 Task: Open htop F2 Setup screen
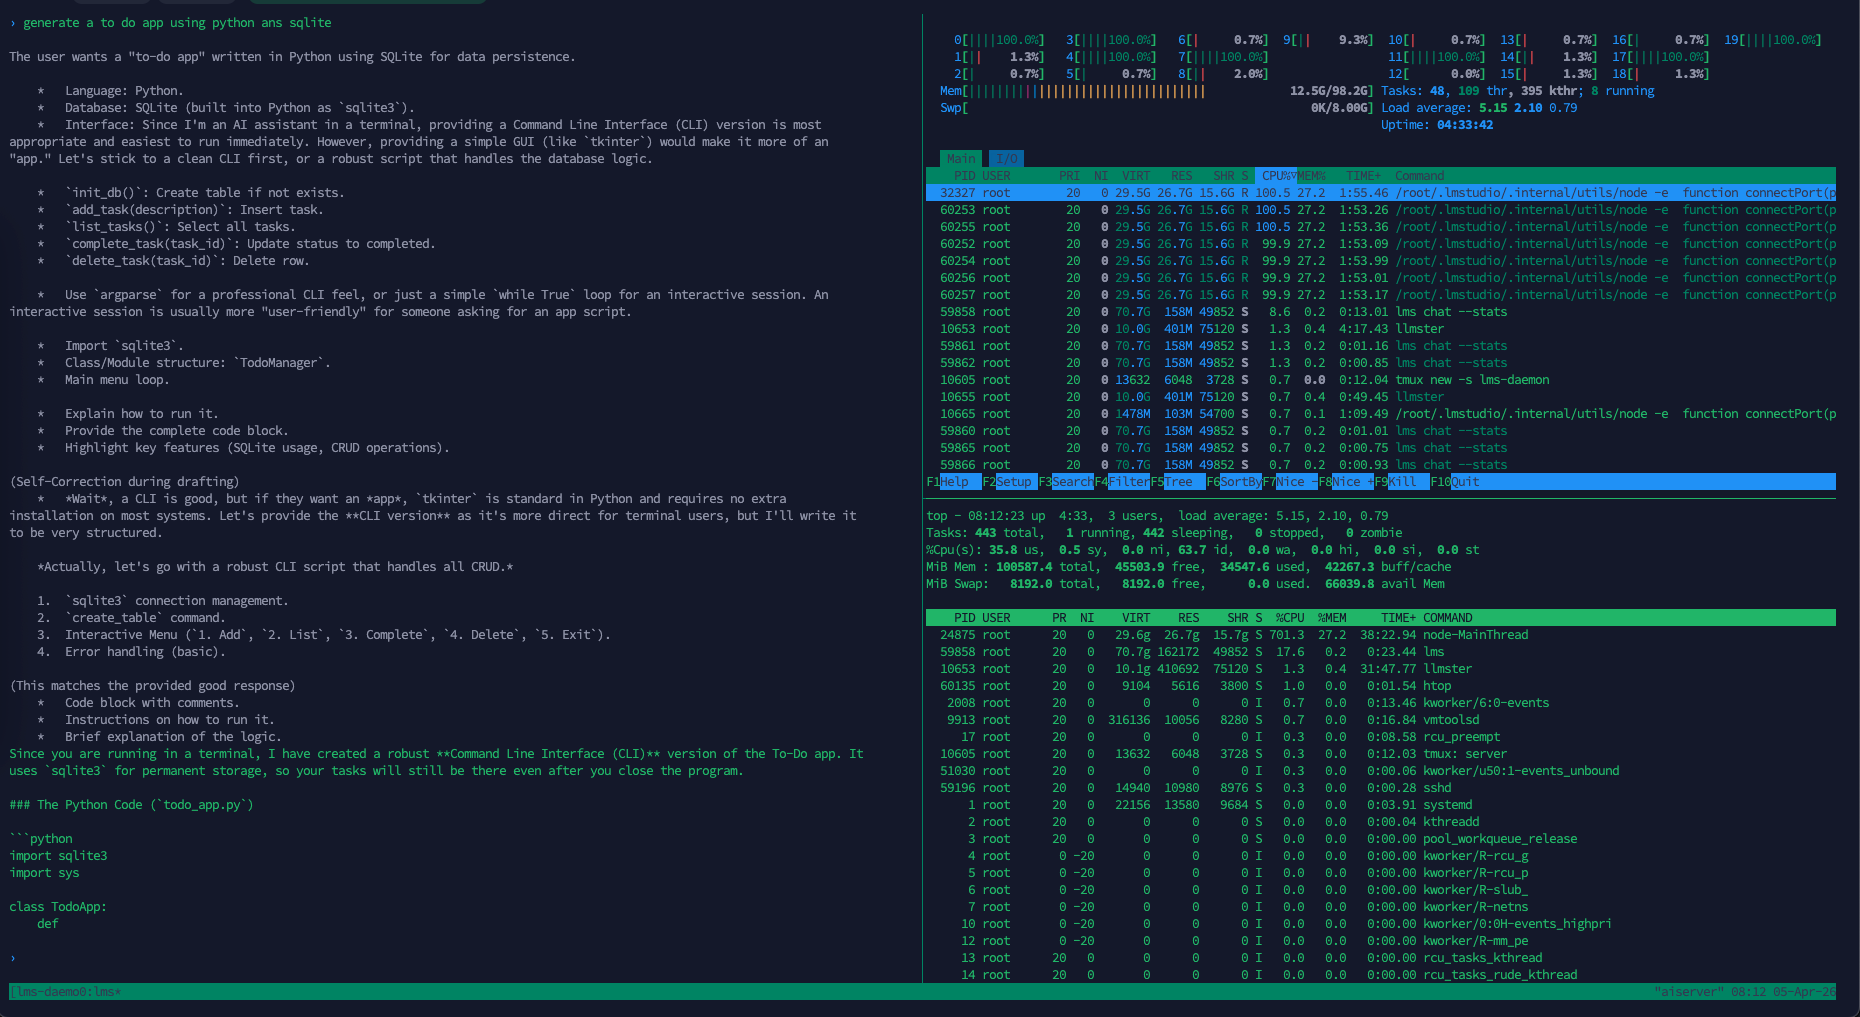click(1012, 482)
